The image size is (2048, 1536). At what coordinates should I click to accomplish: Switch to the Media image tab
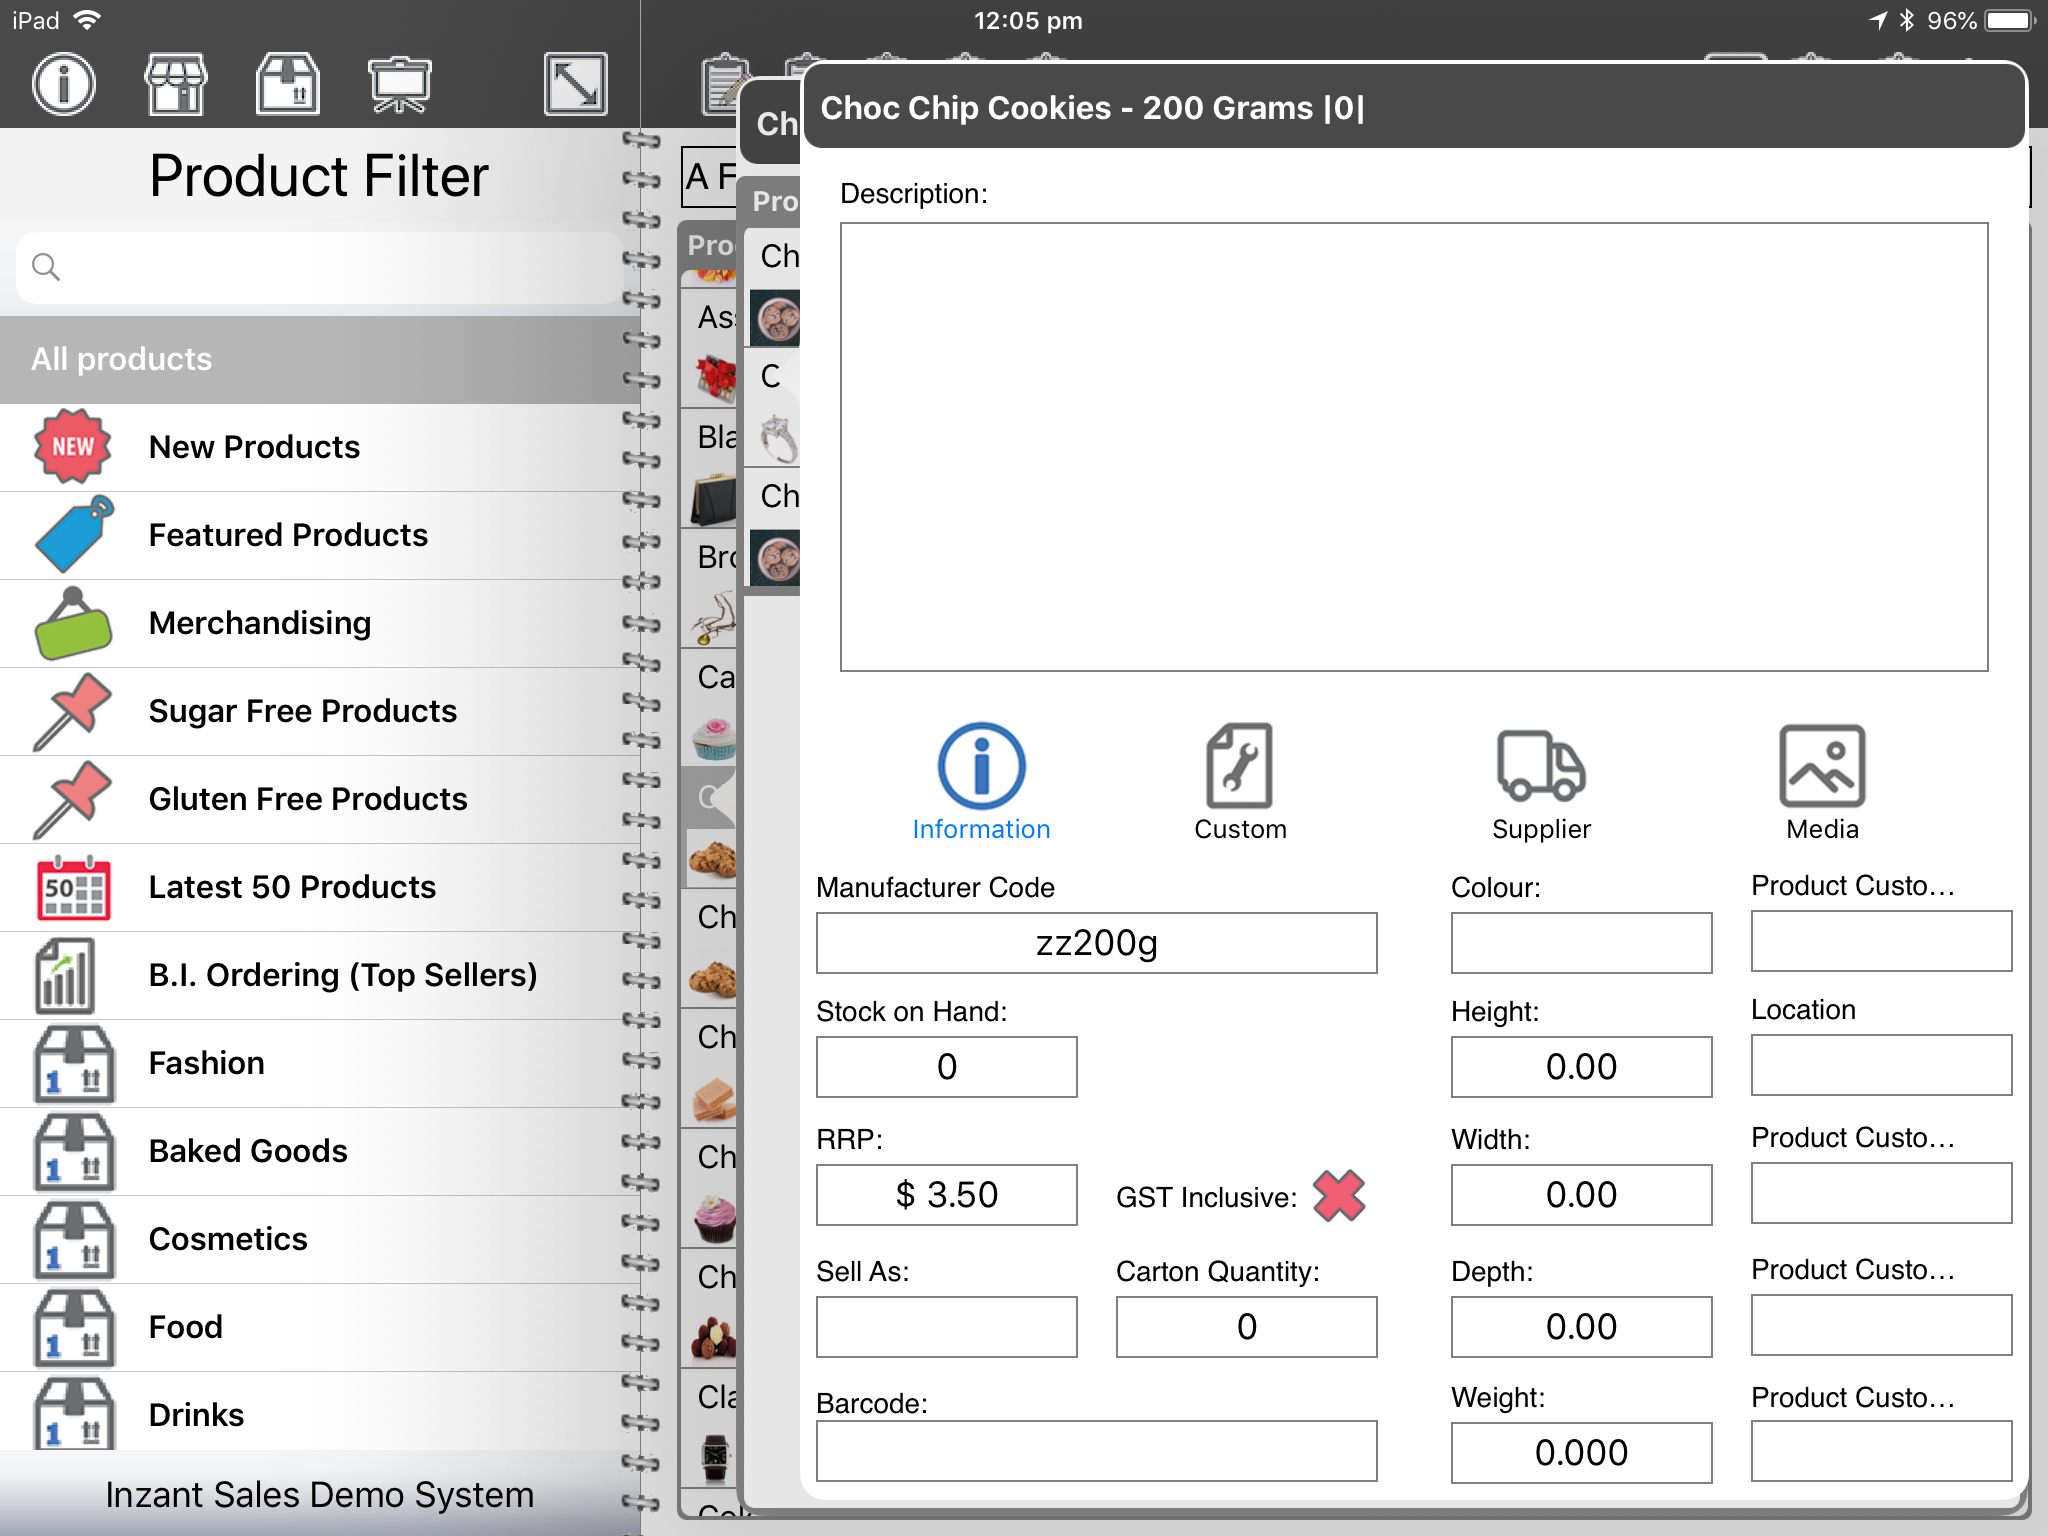[1821, 782]
